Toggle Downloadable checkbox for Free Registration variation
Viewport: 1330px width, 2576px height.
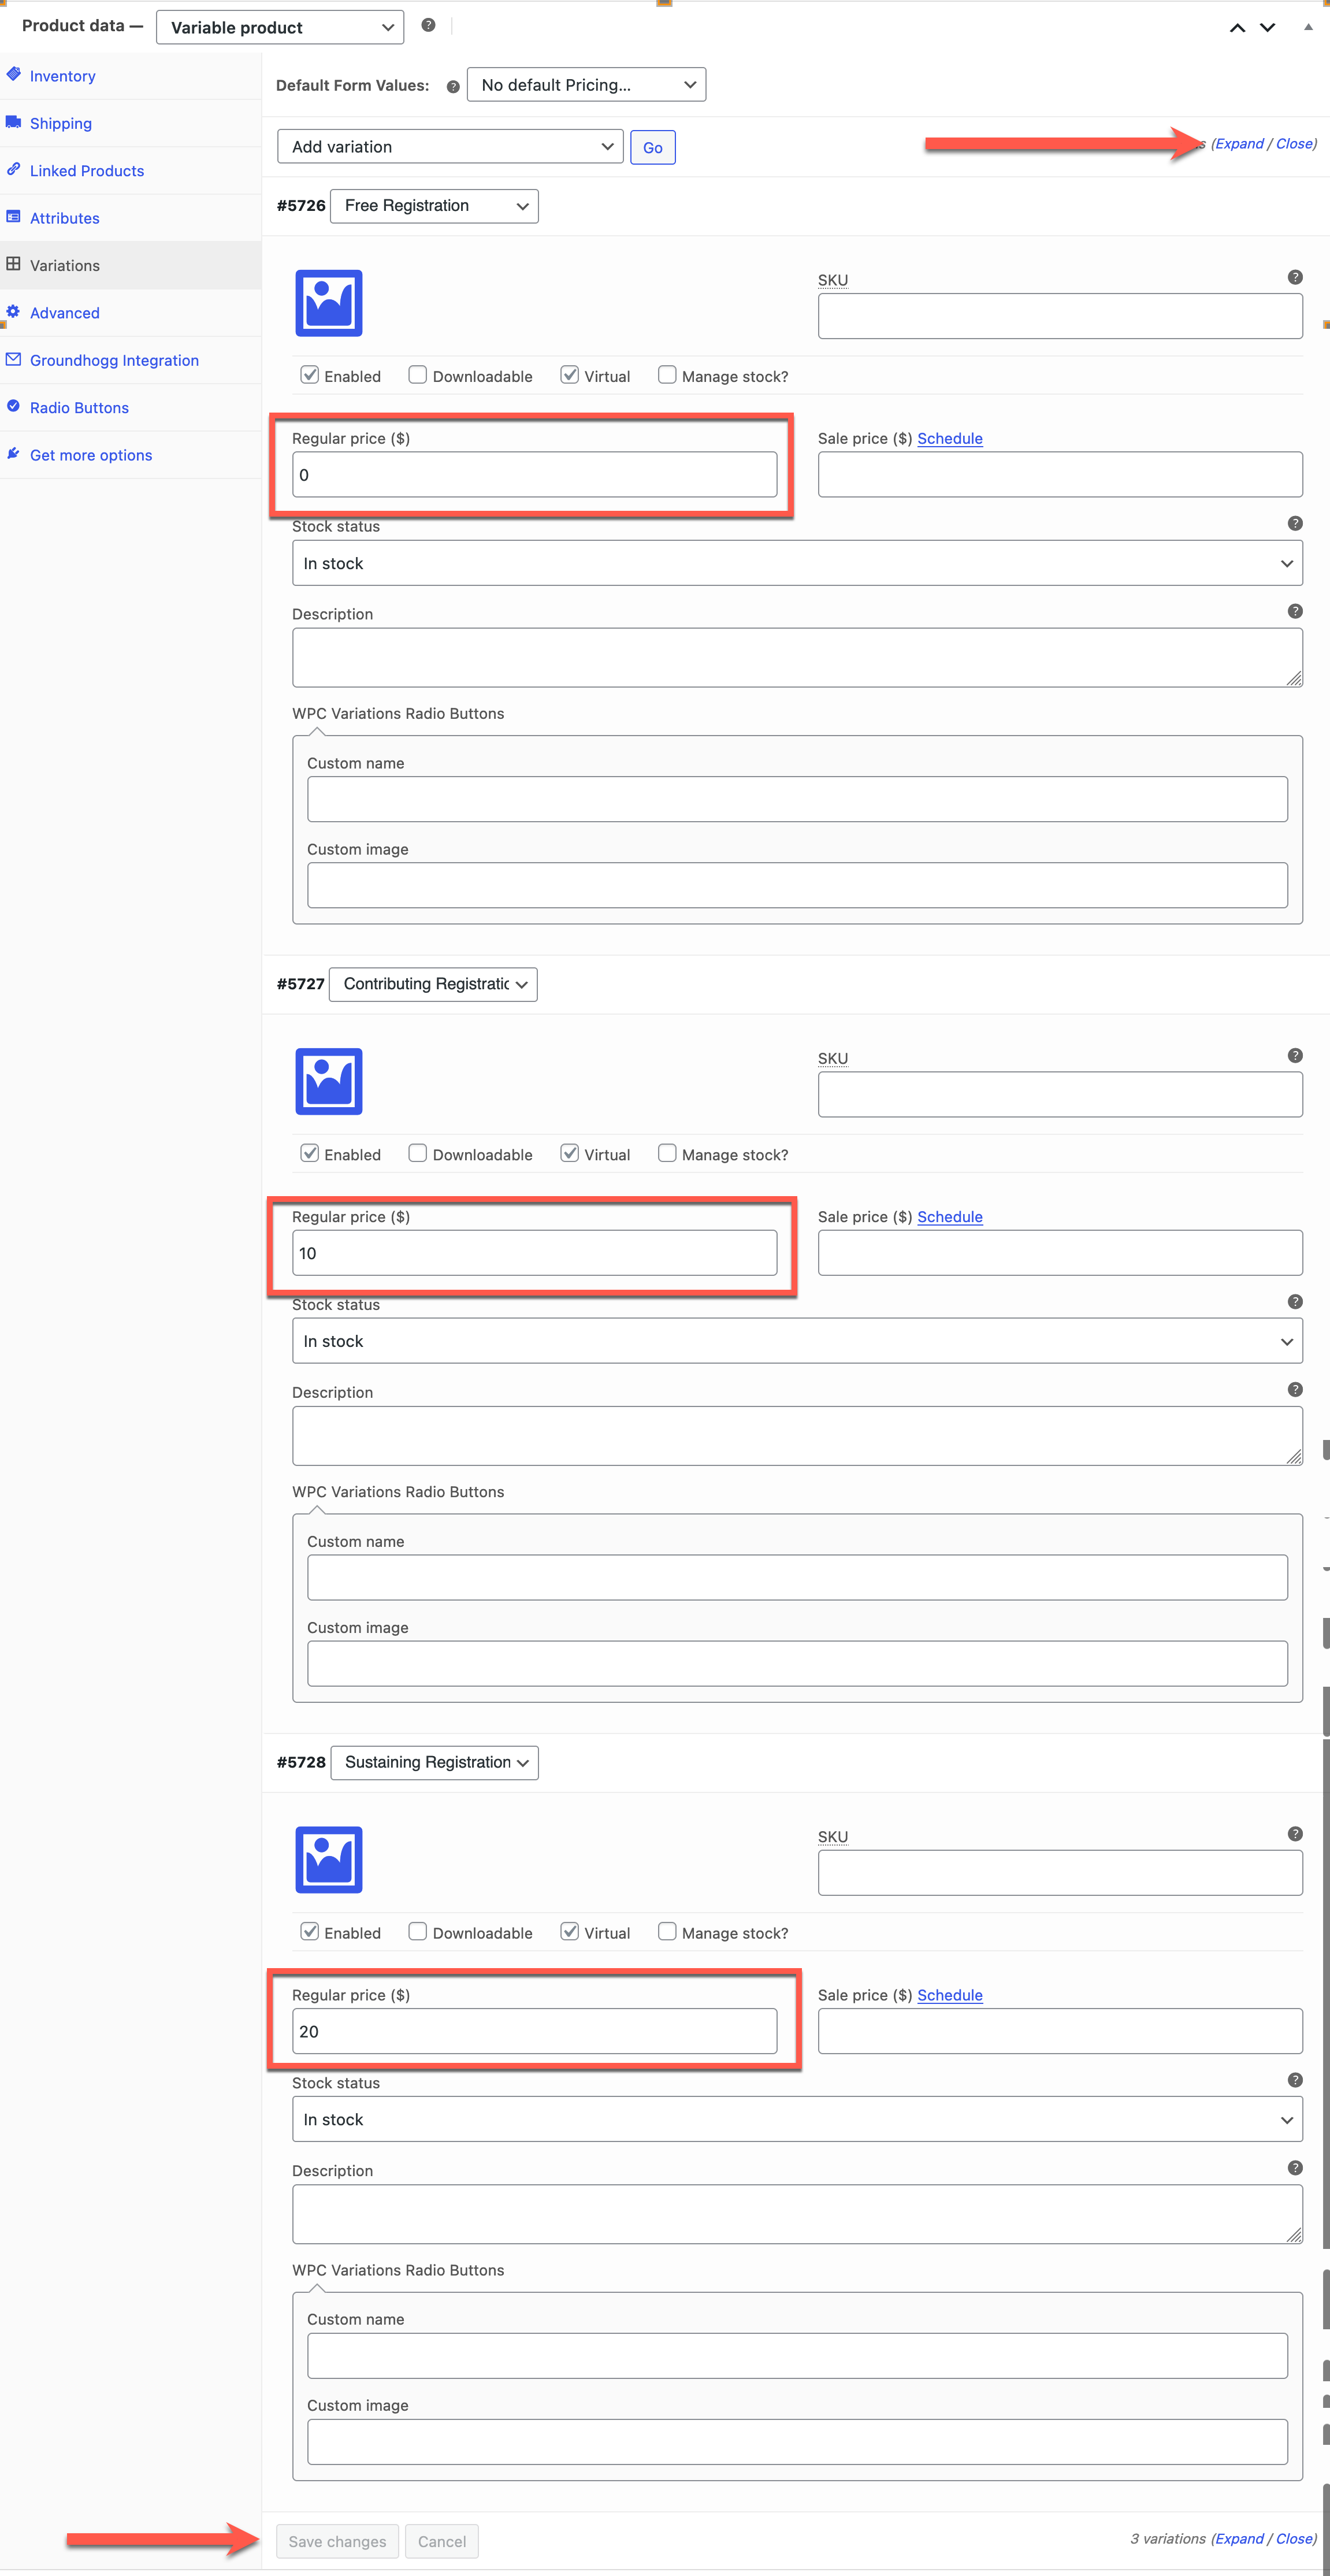click(418, 375)
